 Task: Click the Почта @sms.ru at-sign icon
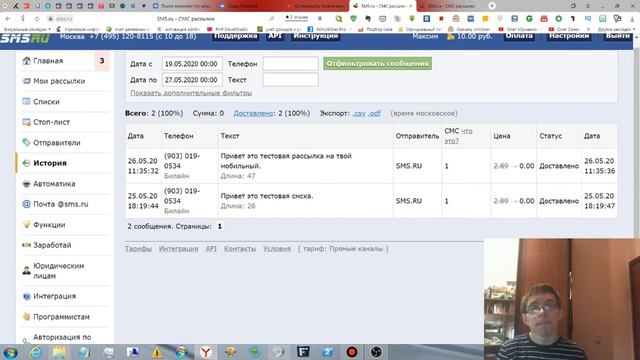coord(27,204)
